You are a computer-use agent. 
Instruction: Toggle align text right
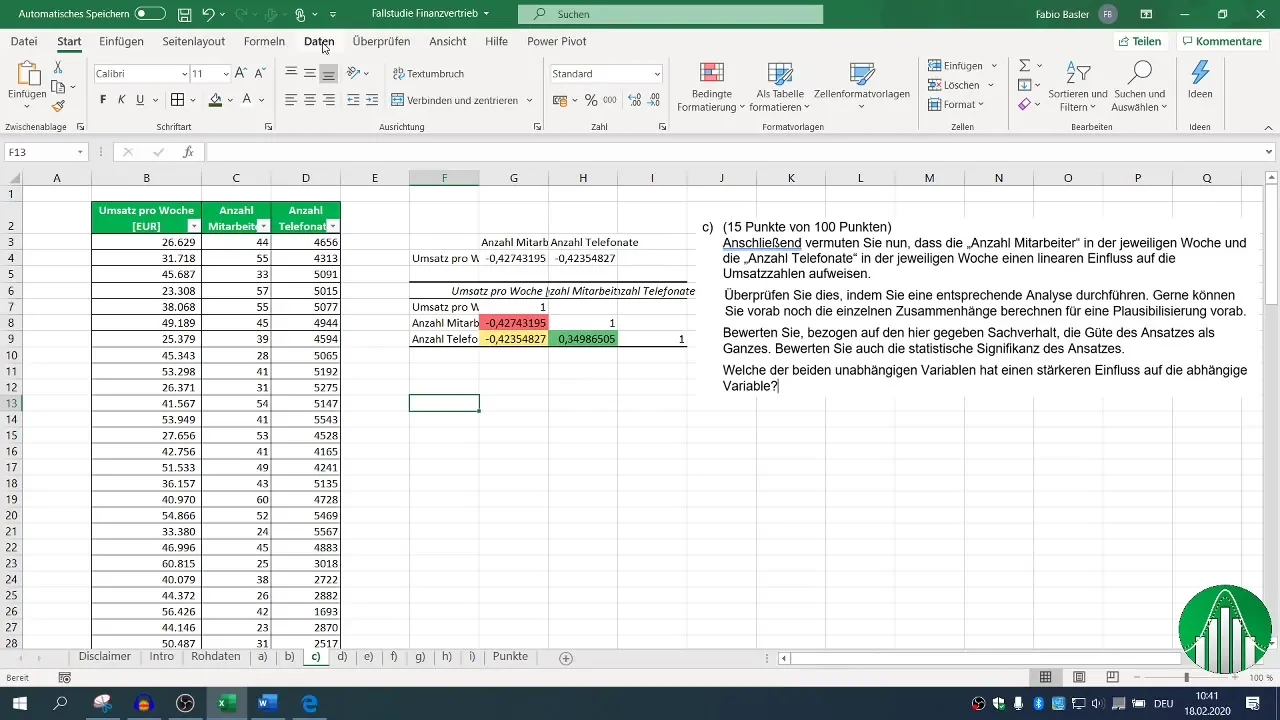click(x=328, y=100)
